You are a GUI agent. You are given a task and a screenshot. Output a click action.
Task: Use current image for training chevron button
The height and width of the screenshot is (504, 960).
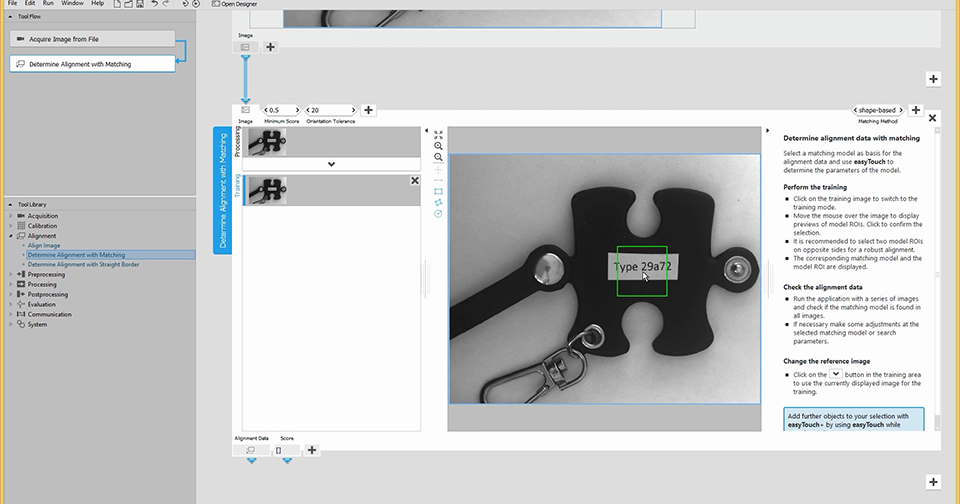click(x=331, y=164)
